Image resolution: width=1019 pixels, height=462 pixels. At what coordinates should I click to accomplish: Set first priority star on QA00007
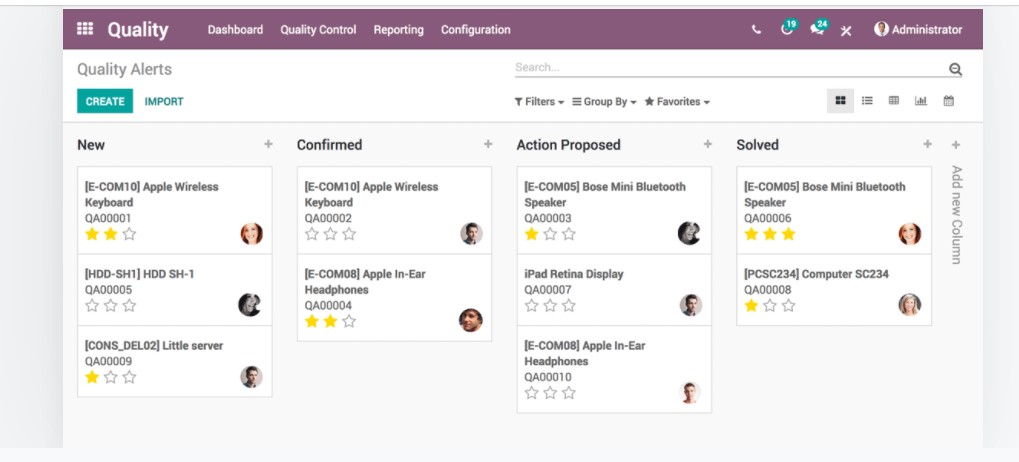[x=532, y=305]
